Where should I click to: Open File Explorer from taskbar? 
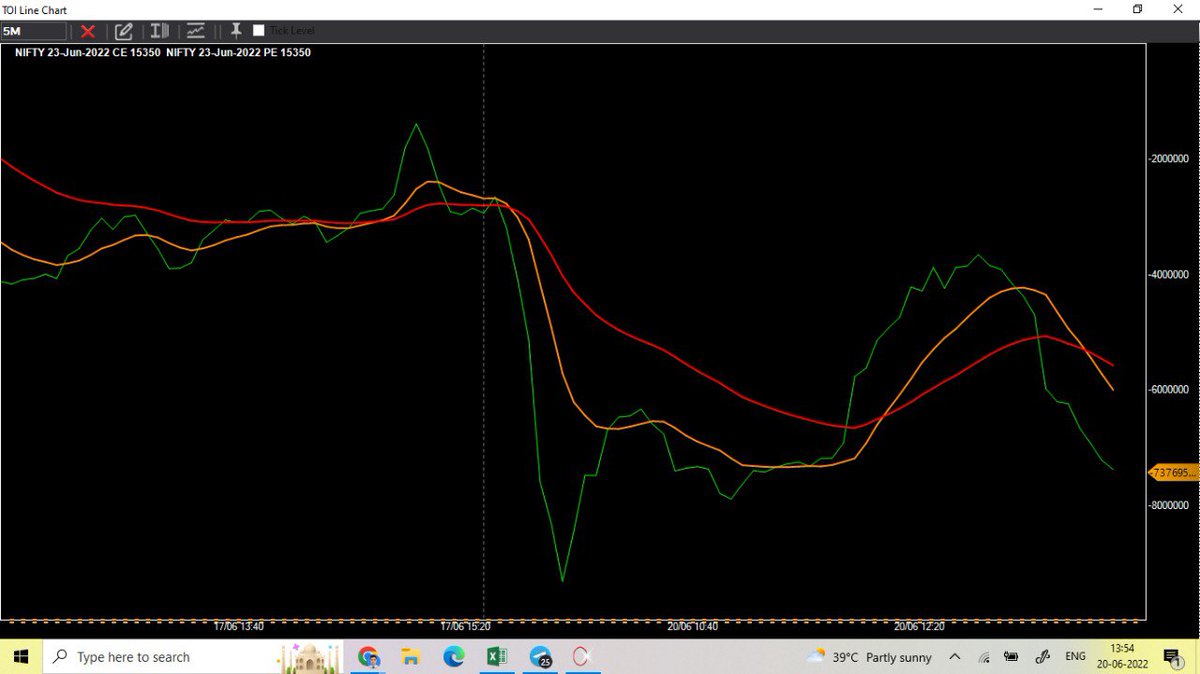tap(411, 657)
